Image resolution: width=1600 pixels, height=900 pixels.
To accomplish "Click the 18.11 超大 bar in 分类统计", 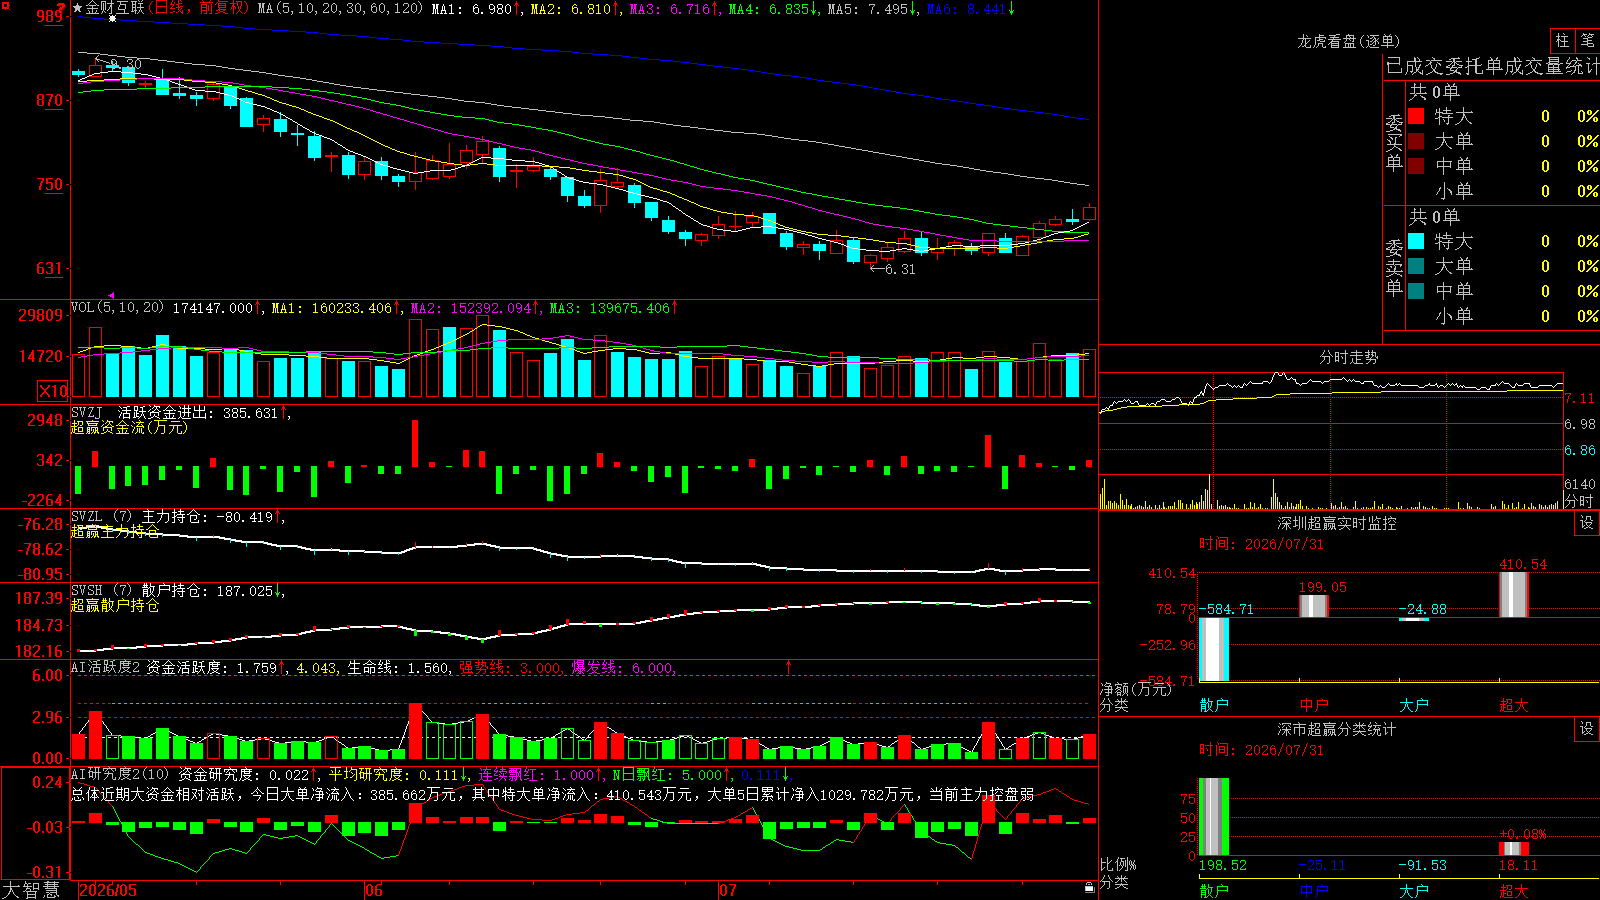I will 1514,849.
